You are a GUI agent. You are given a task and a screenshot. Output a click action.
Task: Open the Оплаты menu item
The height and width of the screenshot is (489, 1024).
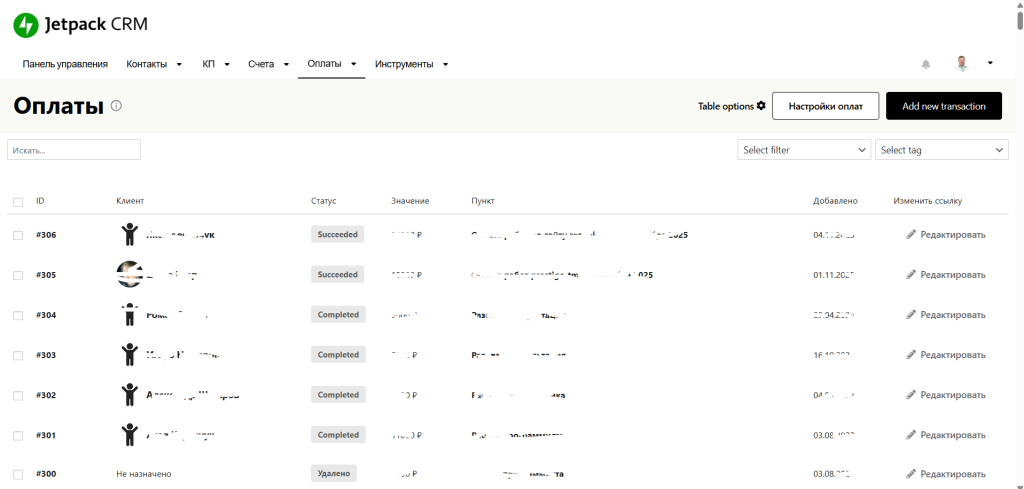click(x=324, y=64)
